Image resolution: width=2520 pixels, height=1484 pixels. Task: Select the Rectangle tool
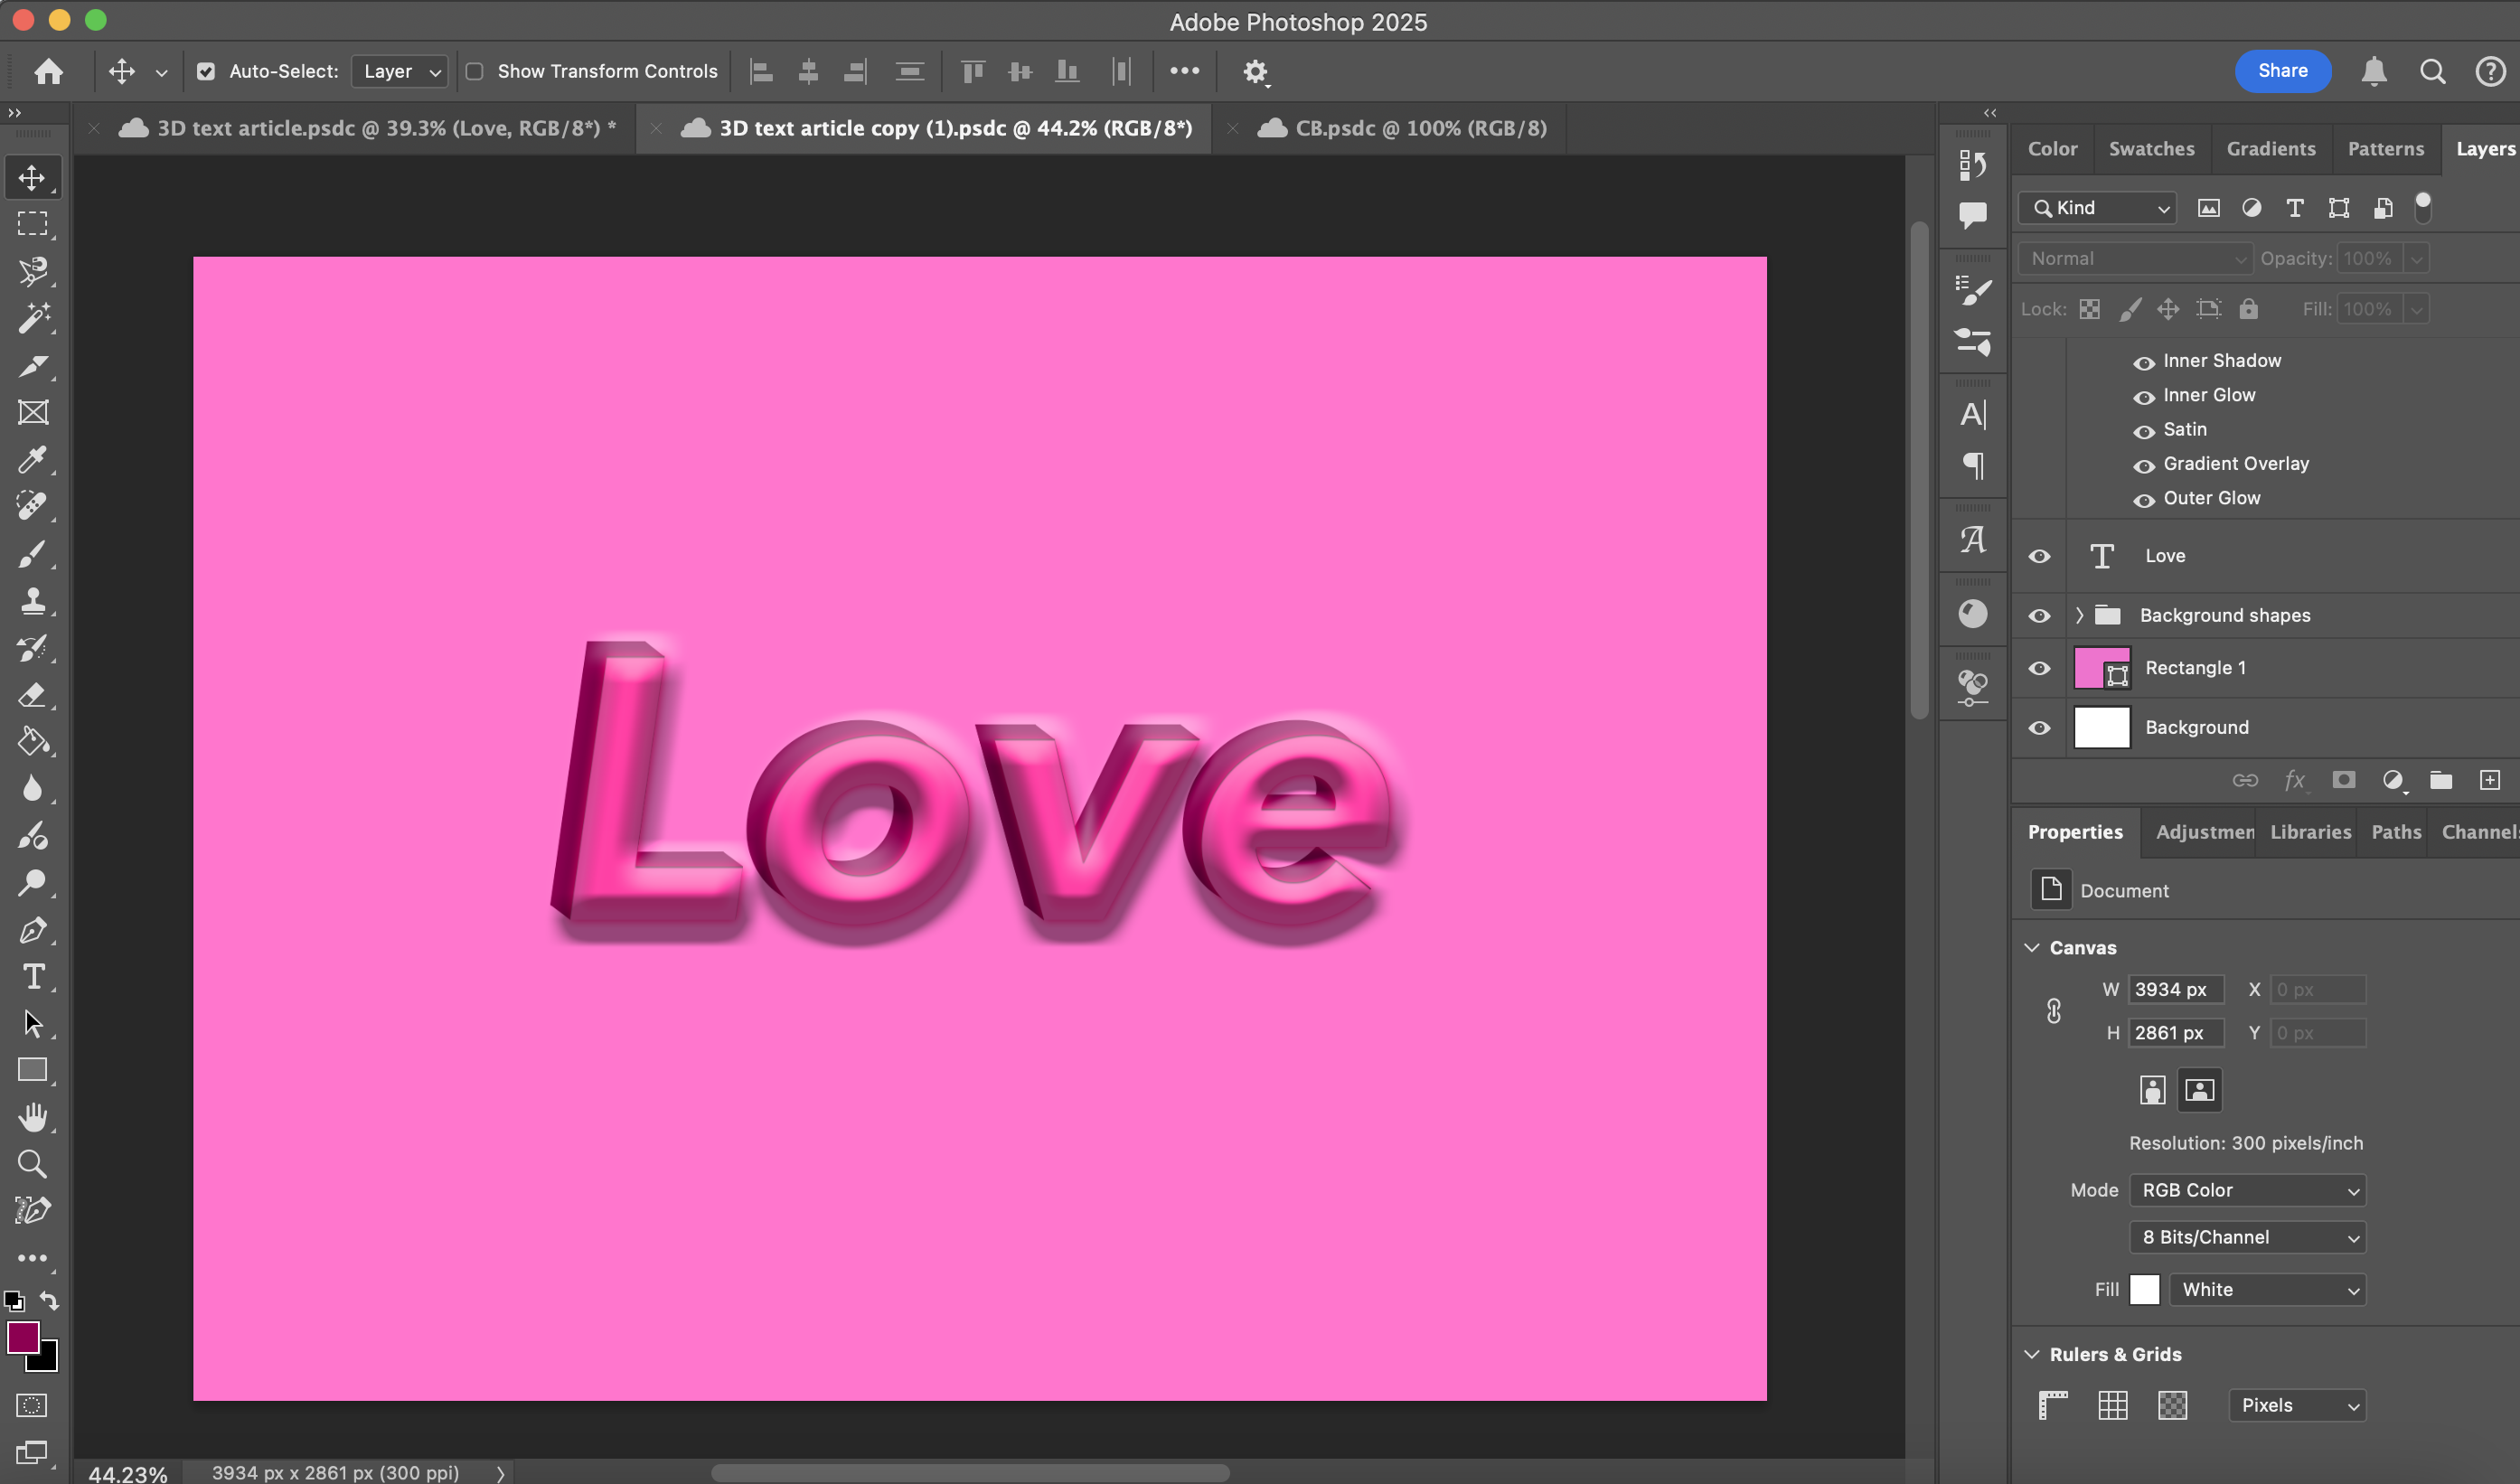coord(32,1070)
